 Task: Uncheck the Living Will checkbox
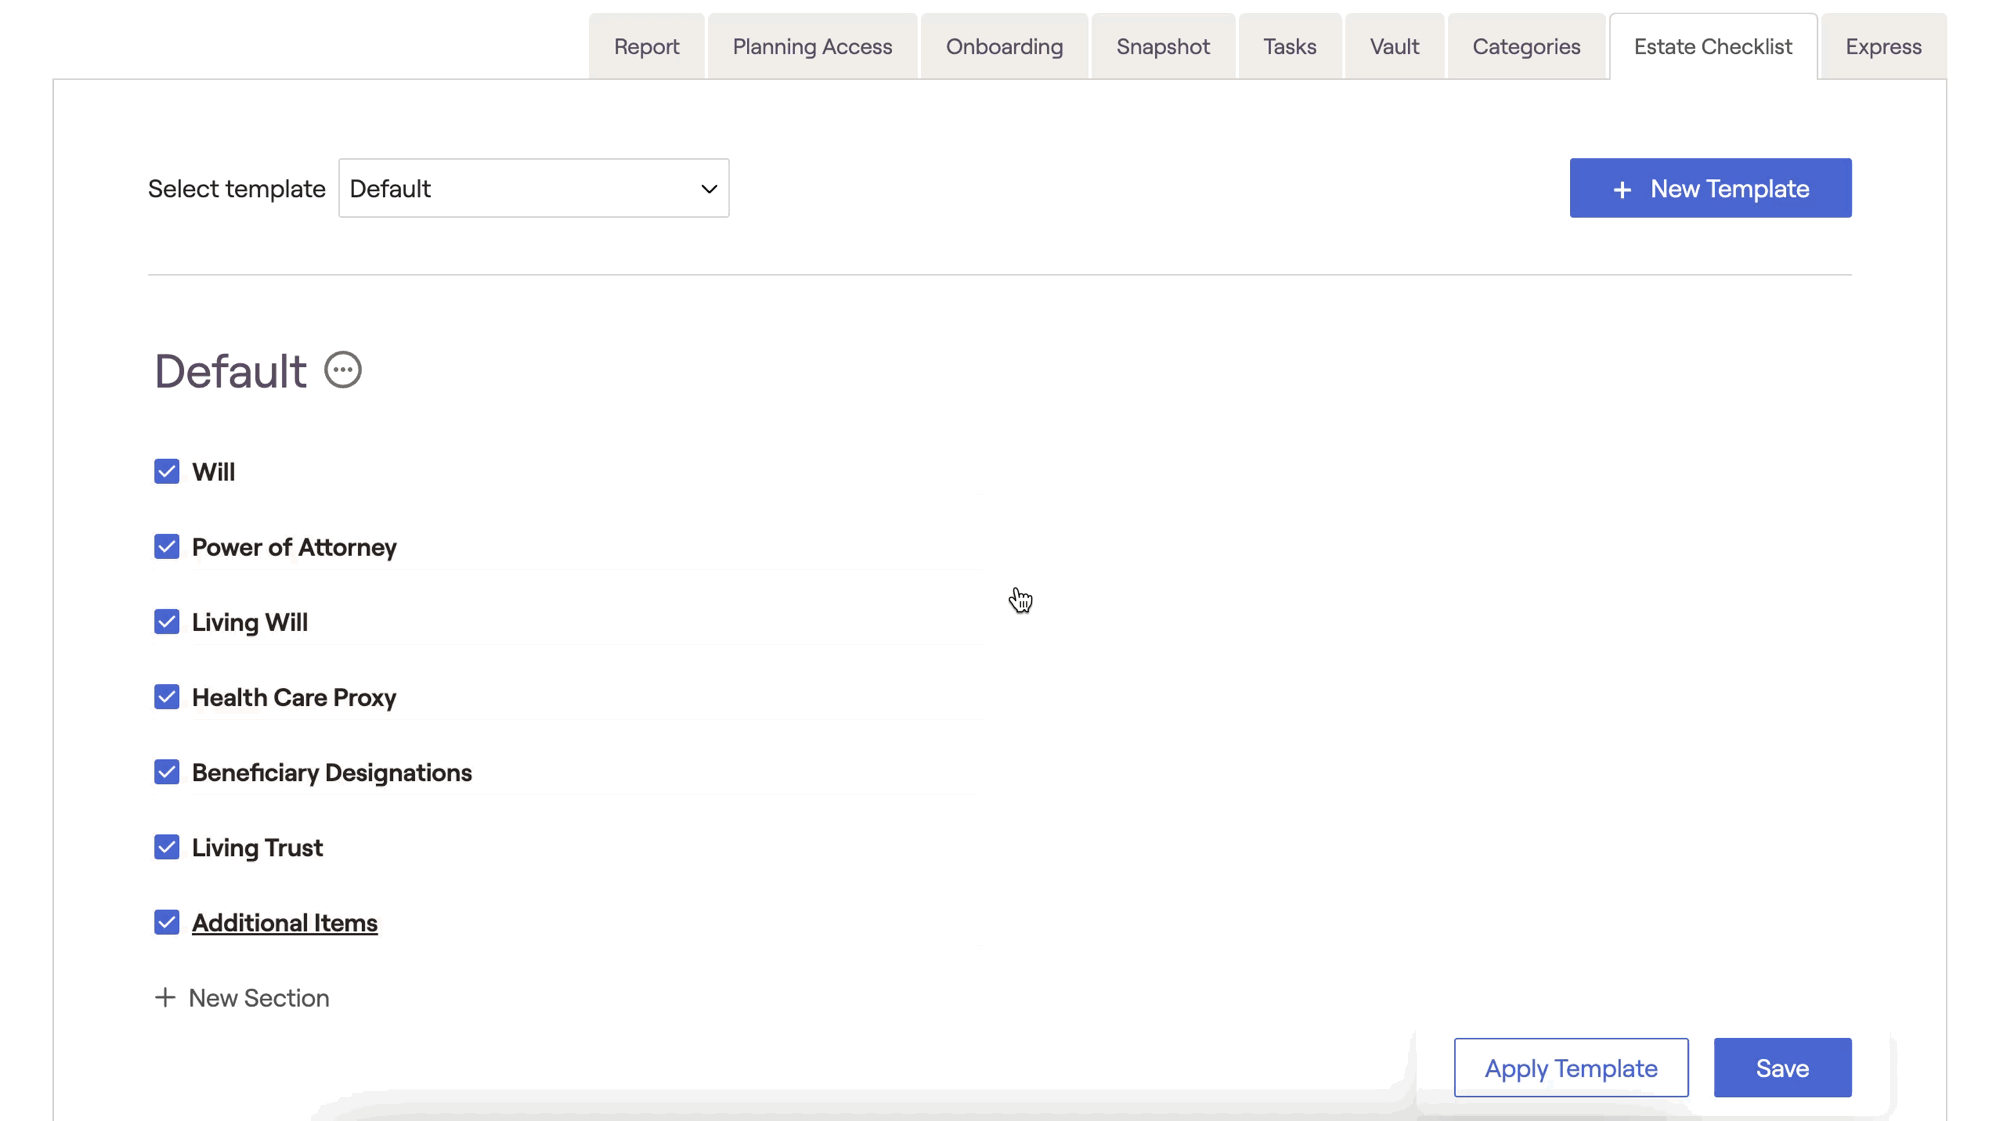click(167, 622)
